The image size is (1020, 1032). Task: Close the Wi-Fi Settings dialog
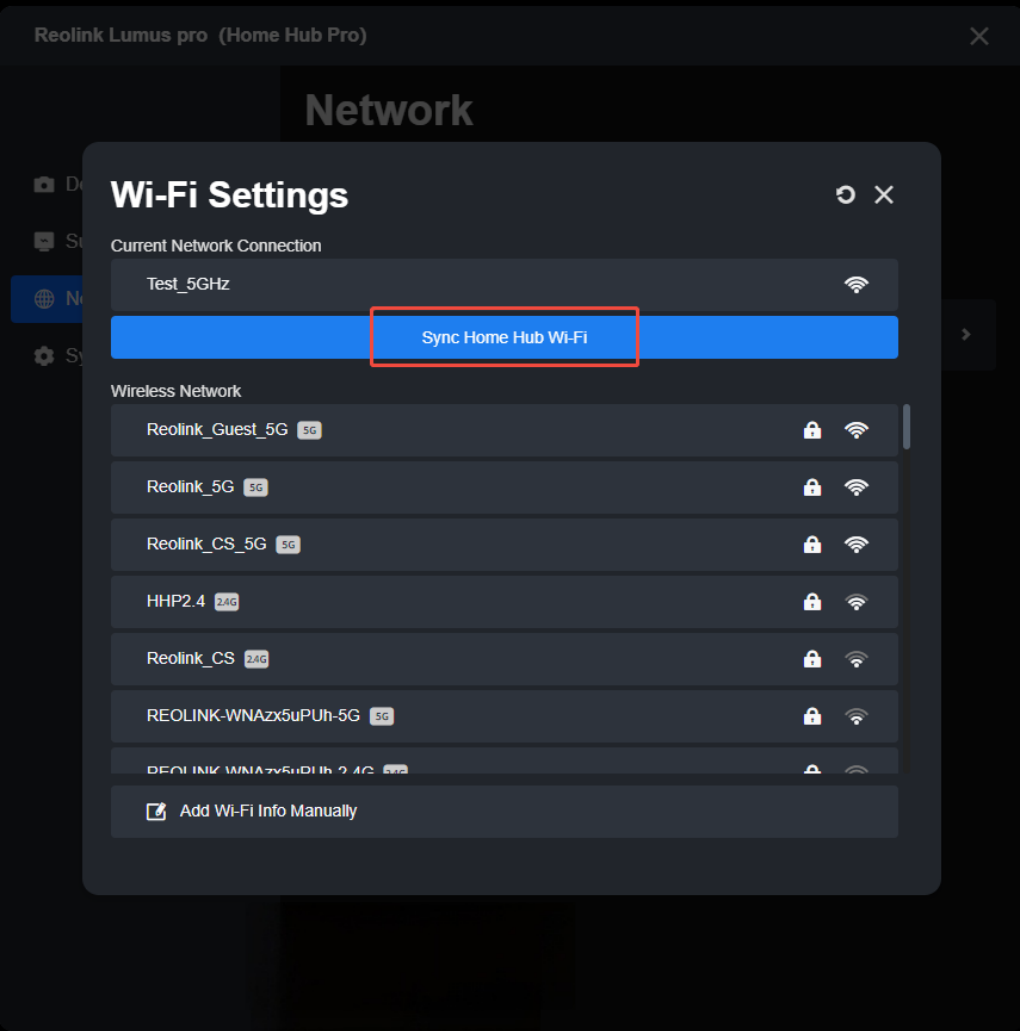884,195
